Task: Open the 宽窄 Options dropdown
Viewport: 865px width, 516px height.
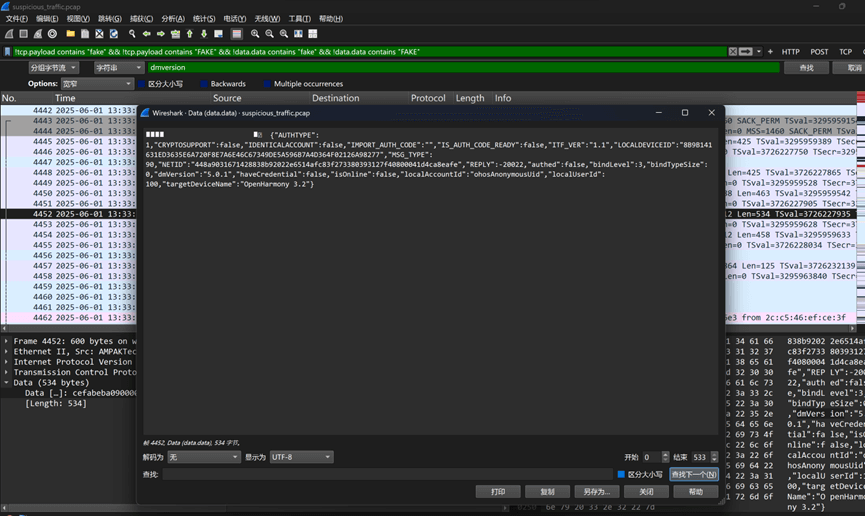Action: 97,84
